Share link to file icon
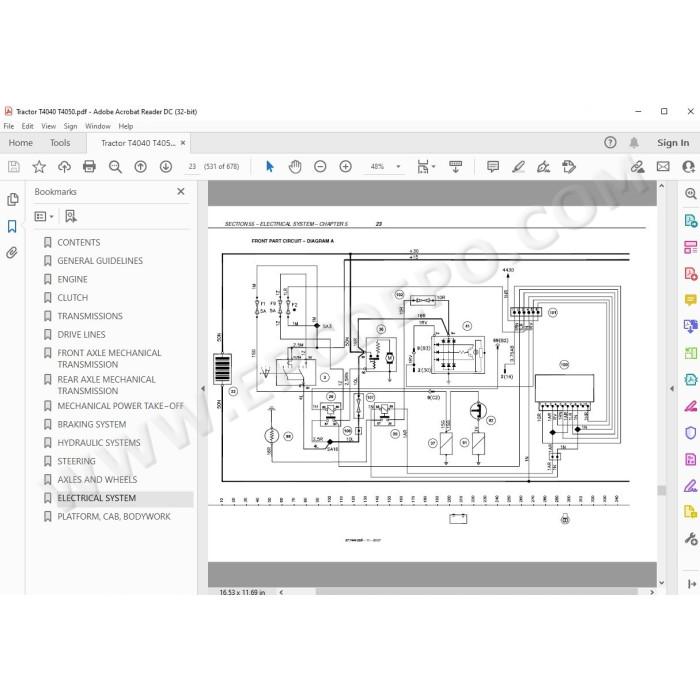 638,167
